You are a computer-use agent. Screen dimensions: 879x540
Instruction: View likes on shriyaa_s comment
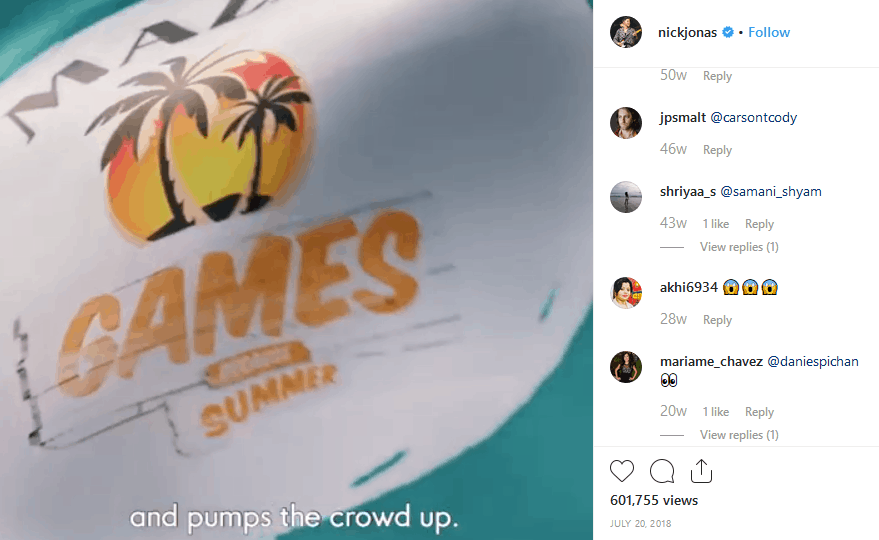coord(716,224)
